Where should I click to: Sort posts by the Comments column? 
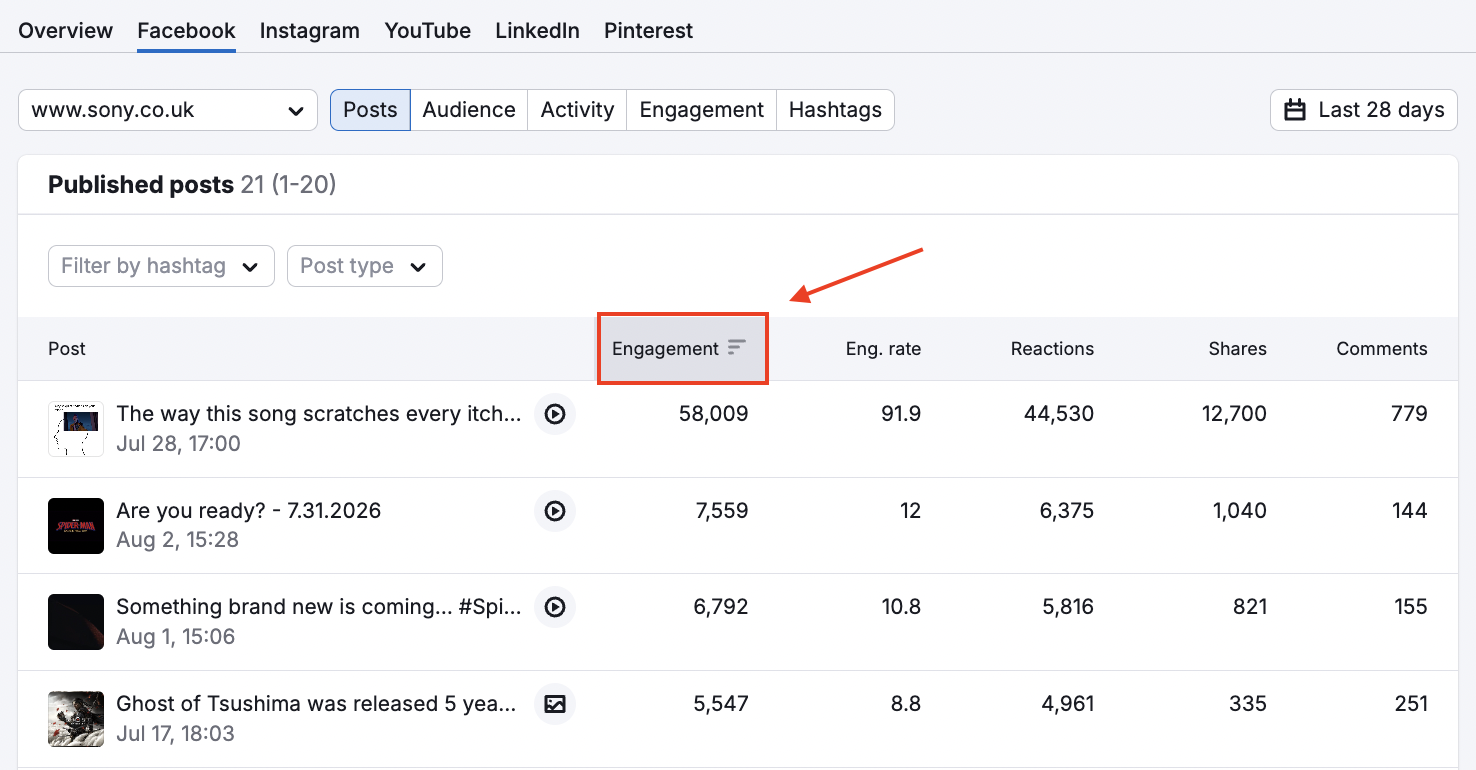(x=1382, y=348)
